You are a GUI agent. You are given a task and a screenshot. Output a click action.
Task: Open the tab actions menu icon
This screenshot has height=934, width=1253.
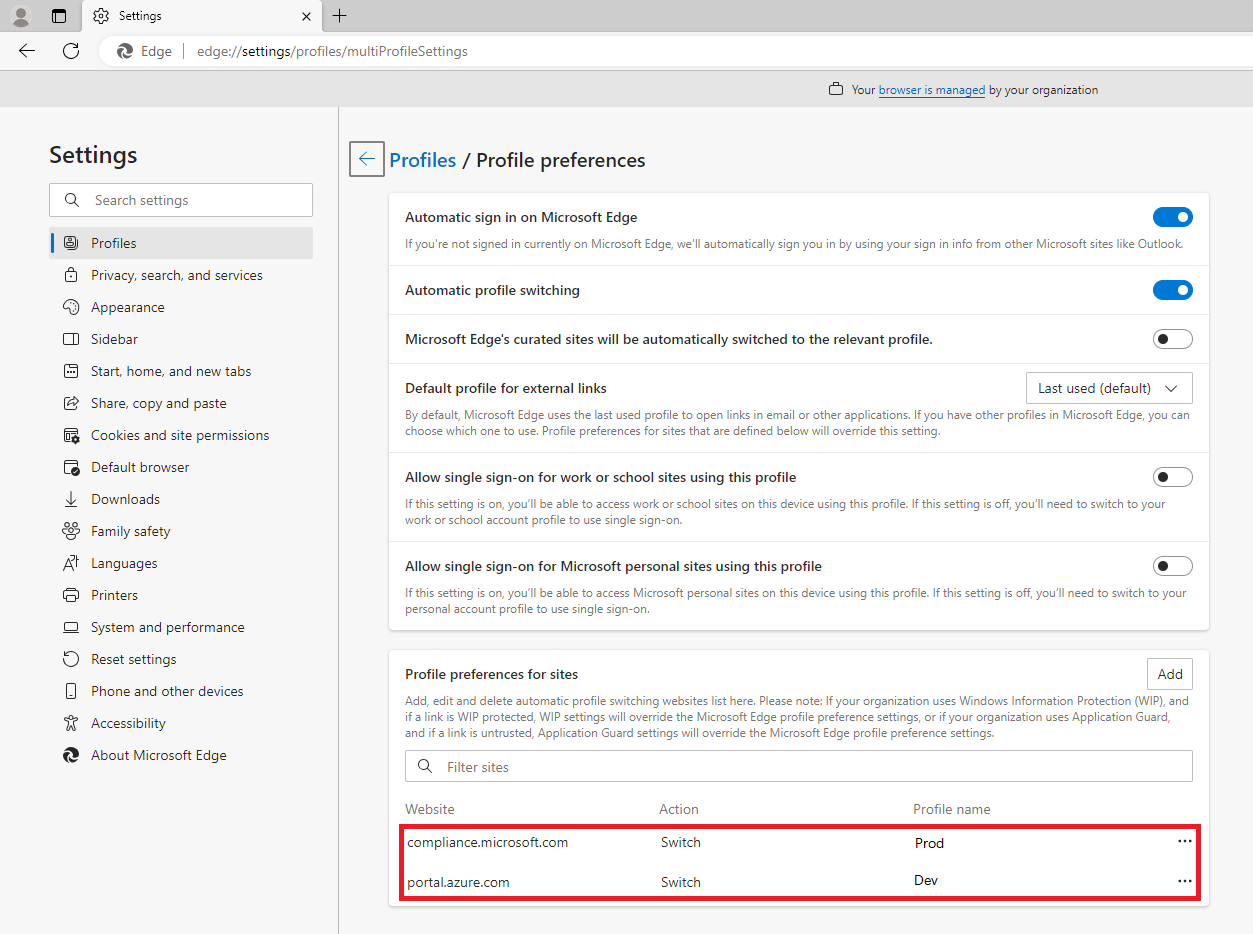pos(59,16)
